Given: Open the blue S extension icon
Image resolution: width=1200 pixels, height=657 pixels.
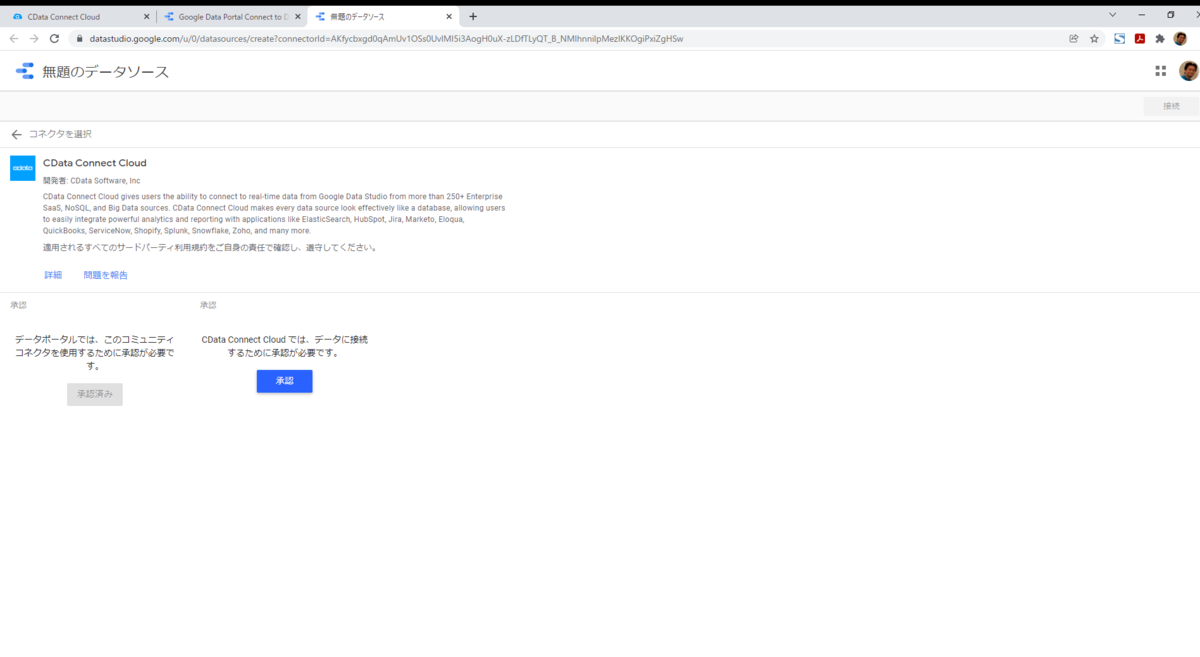Looking at the screenshot, I should [1120, 39].
